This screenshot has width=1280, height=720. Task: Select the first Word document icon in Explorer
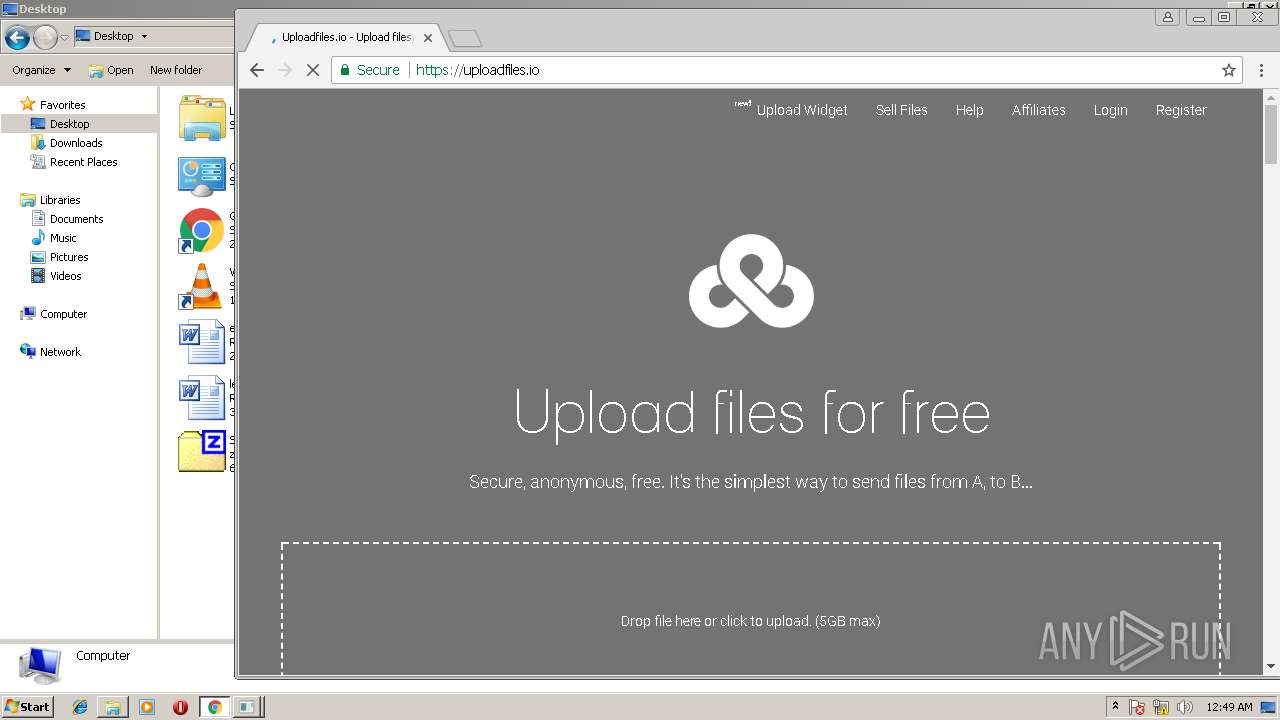[x=201, y=343]
